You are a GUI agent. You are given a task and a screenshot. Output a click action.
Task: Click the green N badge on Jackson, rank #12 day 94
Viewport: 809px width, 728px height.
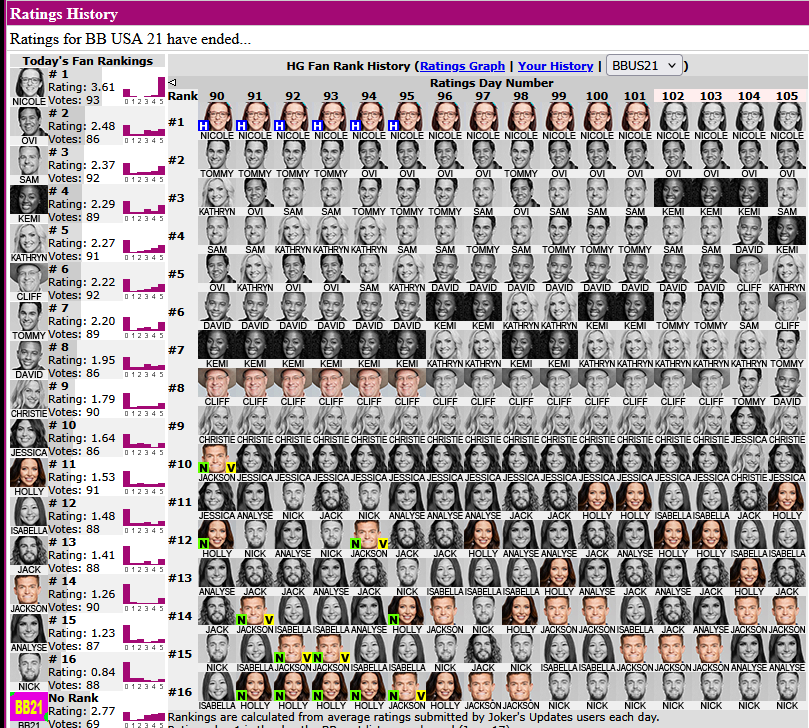point(355,543)
